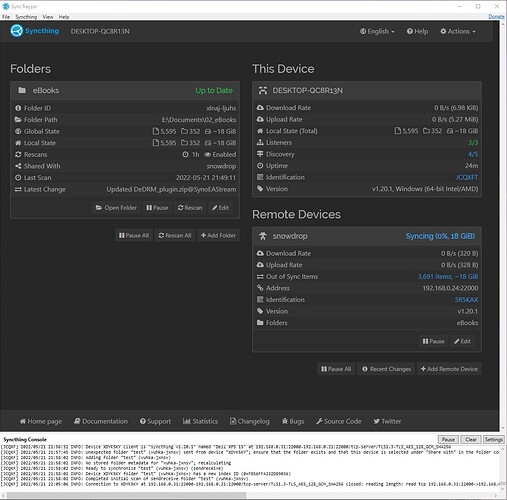
Task: Click the Donate link
Action: coord(496,17)
